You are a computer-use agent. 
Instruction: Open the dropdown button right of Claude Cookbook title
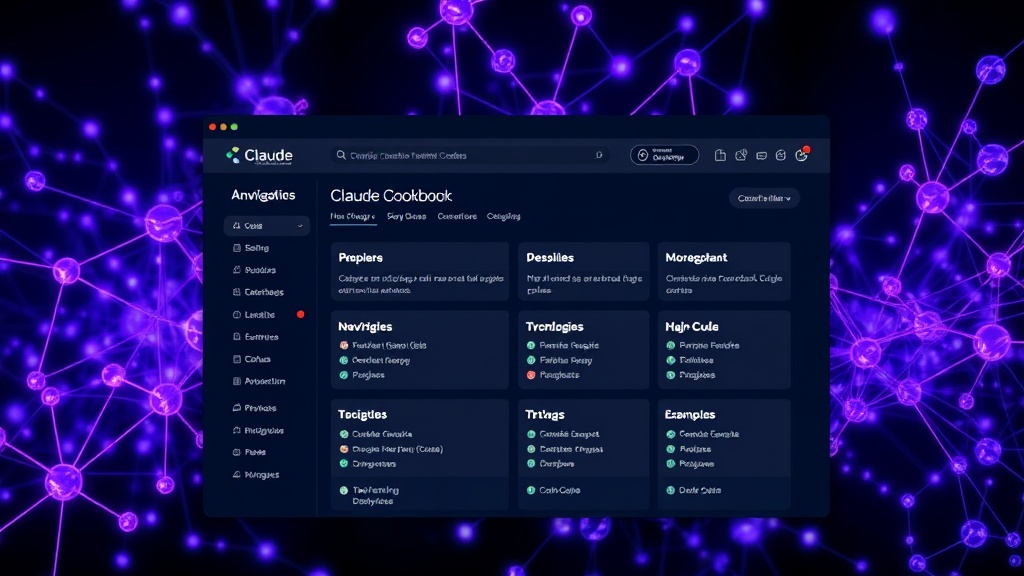click(764, 198)
